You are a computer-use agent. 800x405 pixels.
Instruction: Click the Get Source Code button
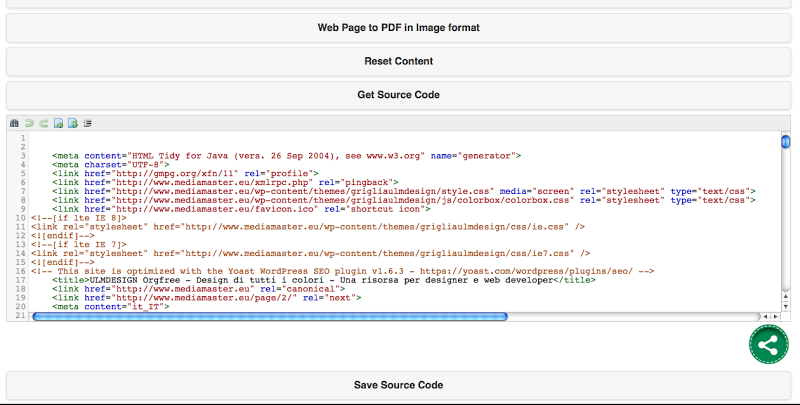point(398,95)
